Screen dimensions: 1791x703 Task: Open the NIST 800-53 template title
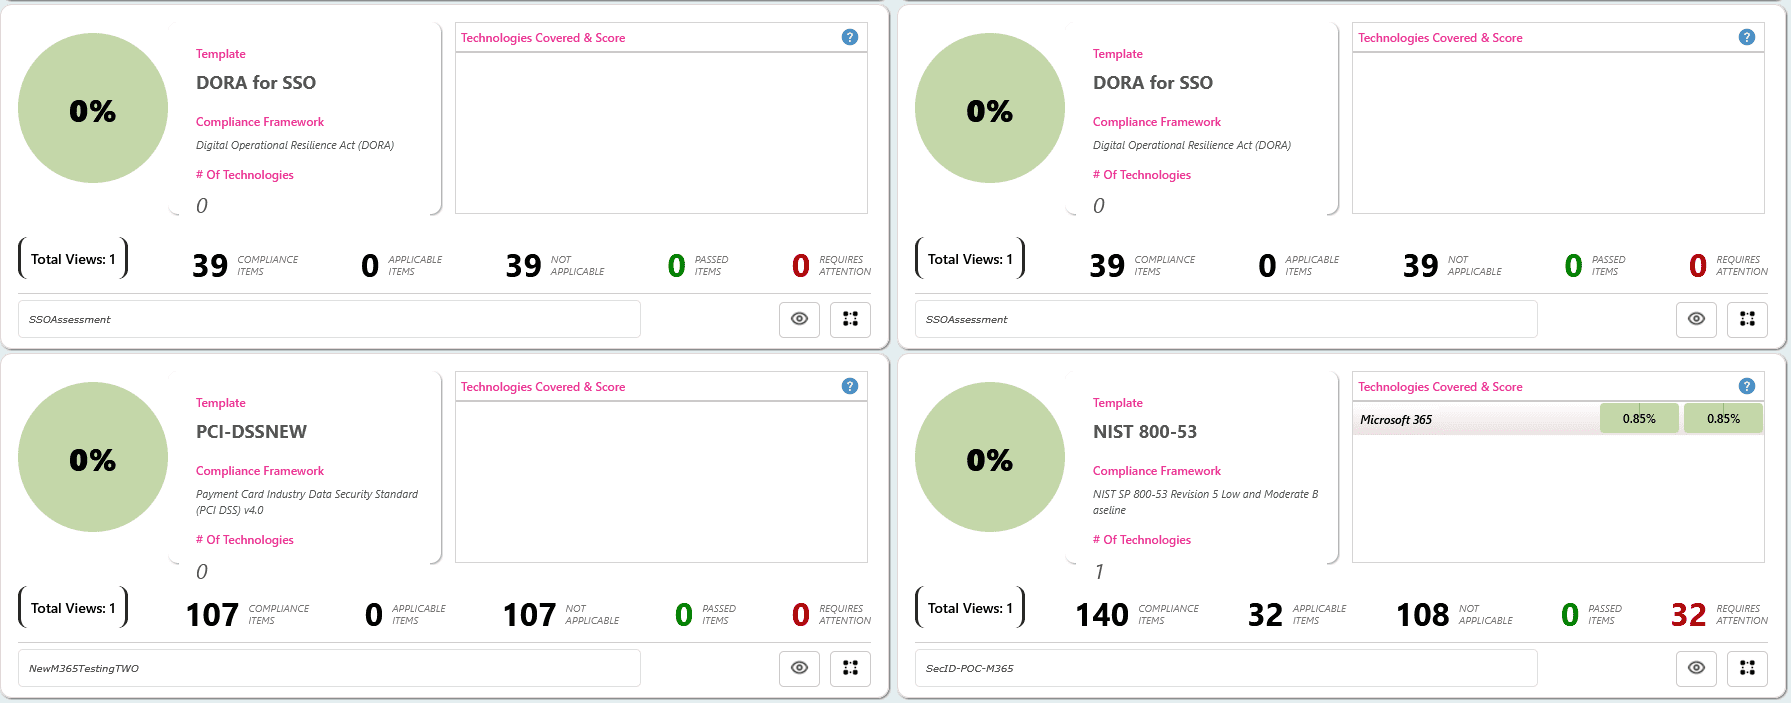(1144, 432)
